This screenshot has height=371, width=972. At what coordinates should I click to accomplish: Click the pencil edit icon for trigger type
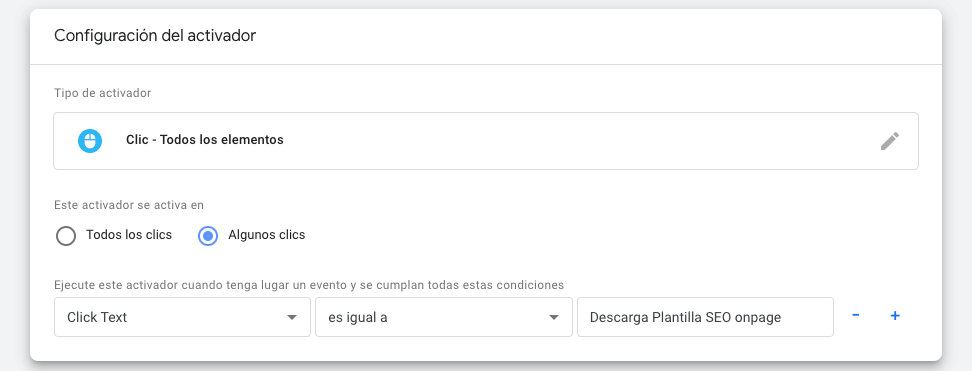890,141
